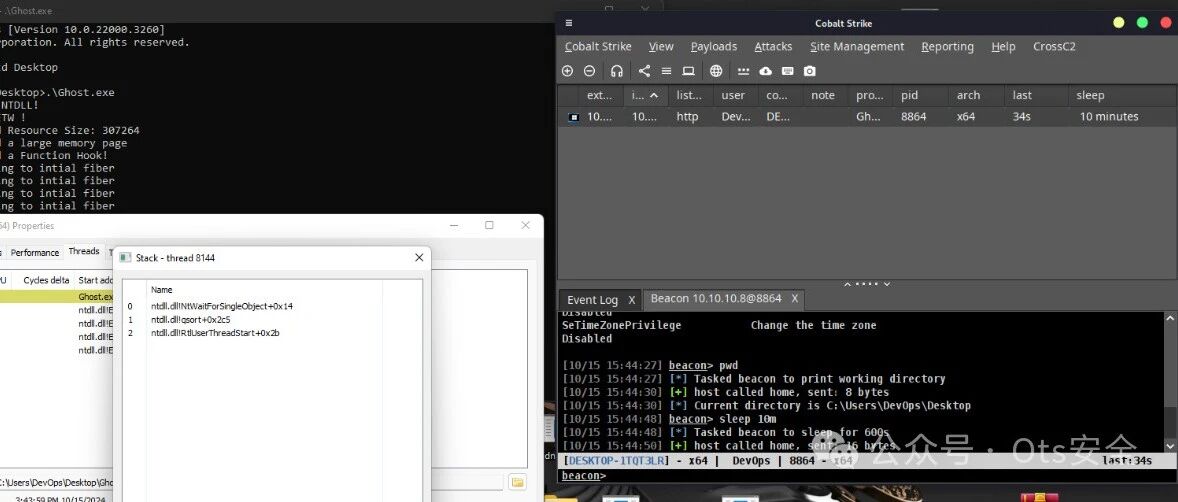Click folder icon beside file path in Properties
Screen dimensions: 1178x502
[x=517, y=482]
